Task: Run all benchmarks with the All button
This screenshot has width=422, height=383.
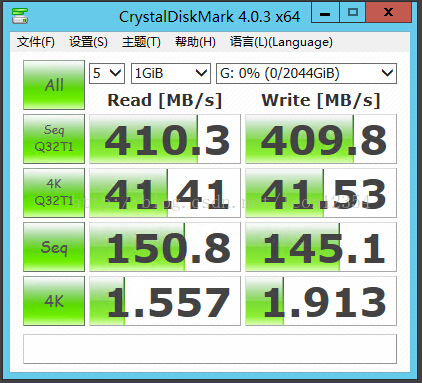Action: pyautogui.click(x=54, y=85)
